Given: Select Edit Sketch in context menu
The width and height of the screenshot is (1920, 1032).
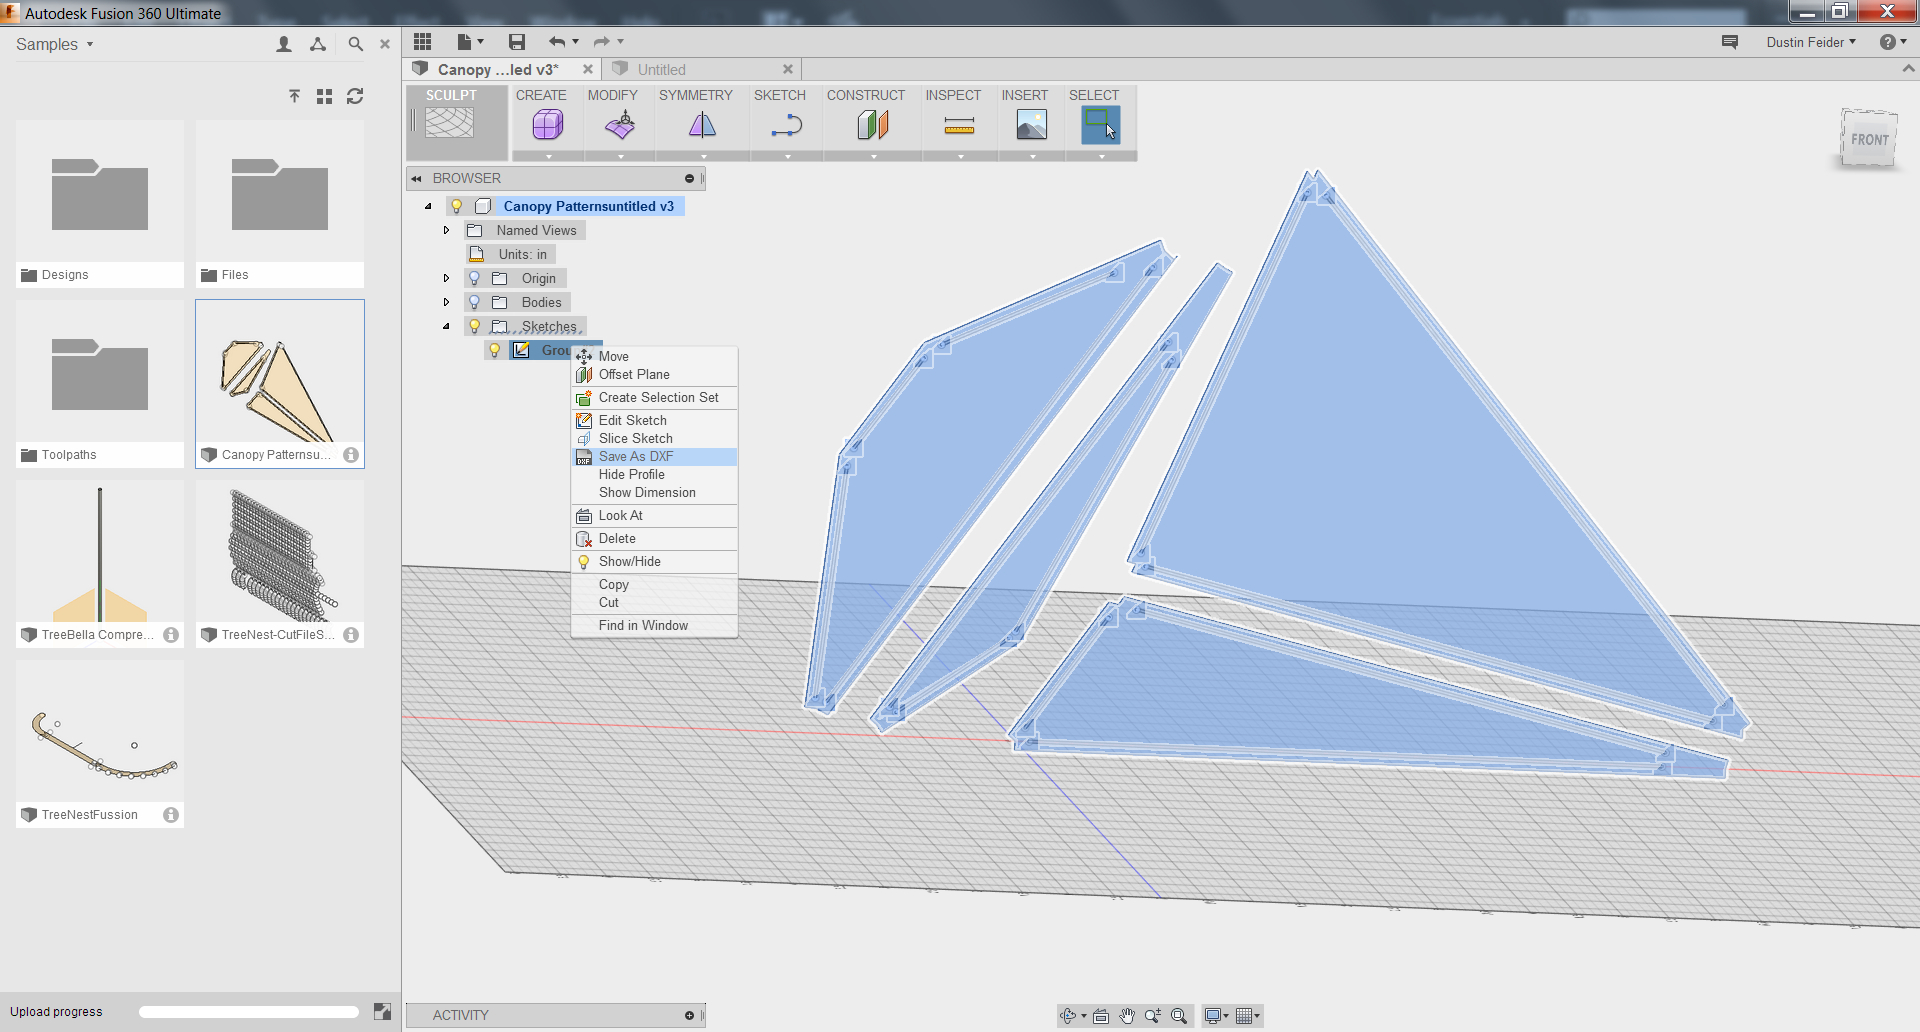Looking at the screenshot, I should 654,421.
